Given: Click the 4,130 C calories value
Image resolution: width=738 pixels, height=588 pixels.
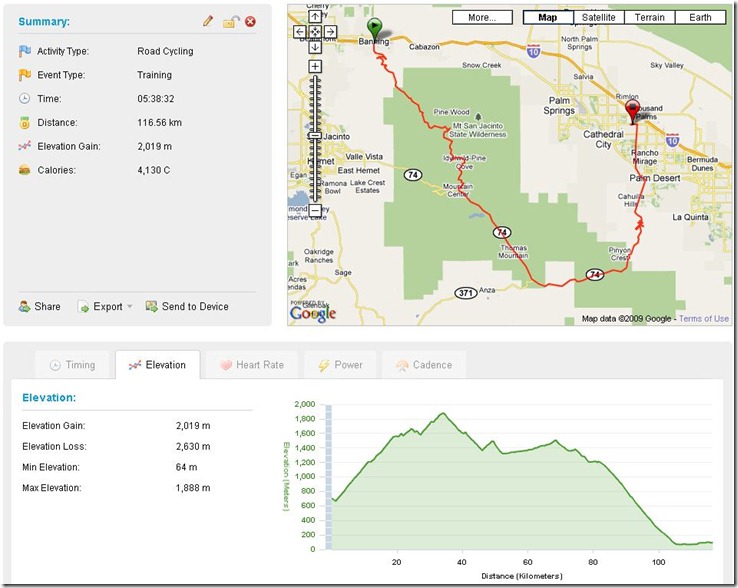Looking at the screenshot, I should pos(154,170).
